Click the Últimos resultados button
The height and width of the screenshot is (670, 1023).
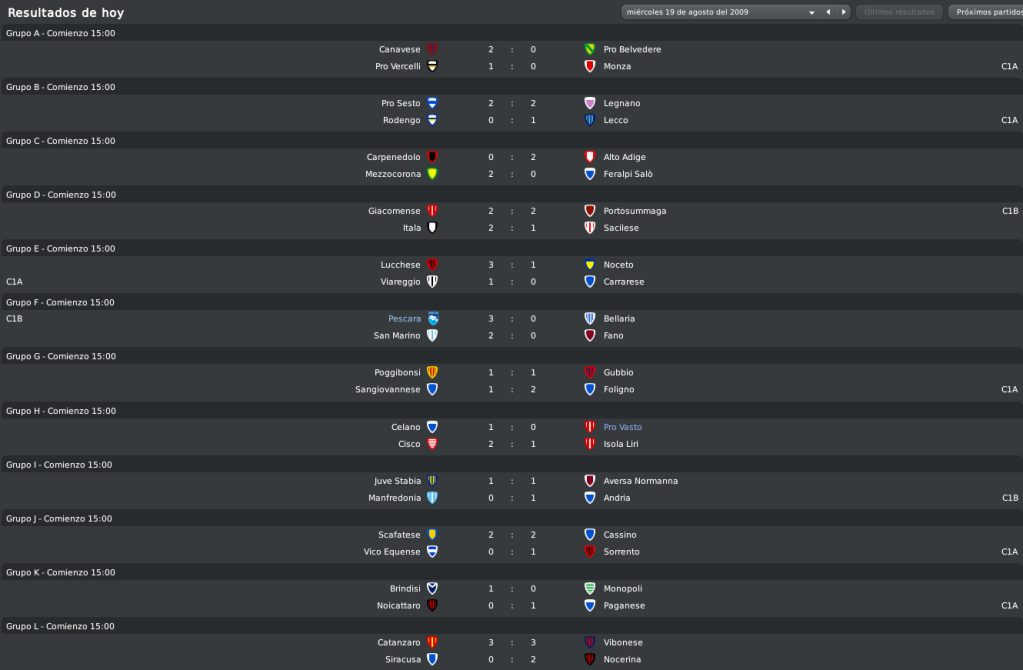pos(899,12)
